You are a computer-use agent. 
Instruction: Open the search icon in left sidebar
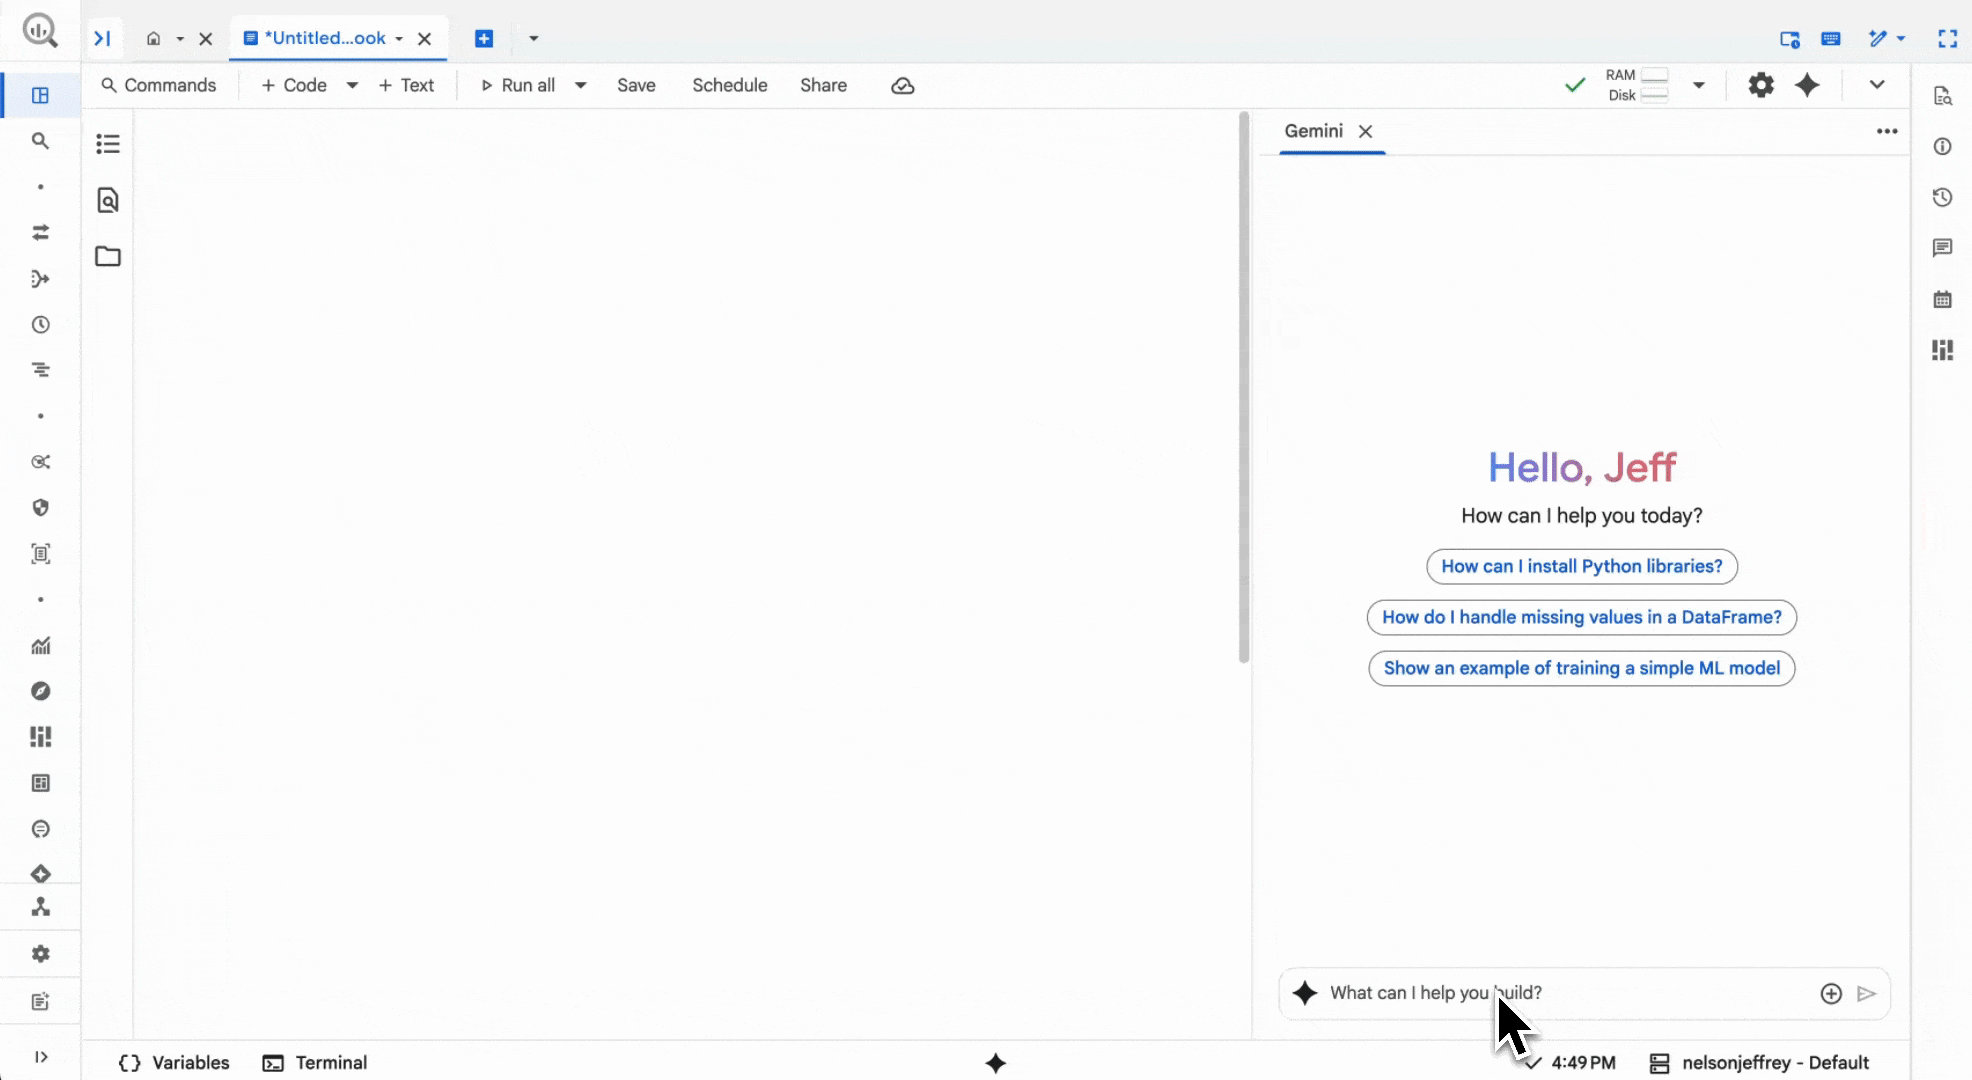click(40, 141)
